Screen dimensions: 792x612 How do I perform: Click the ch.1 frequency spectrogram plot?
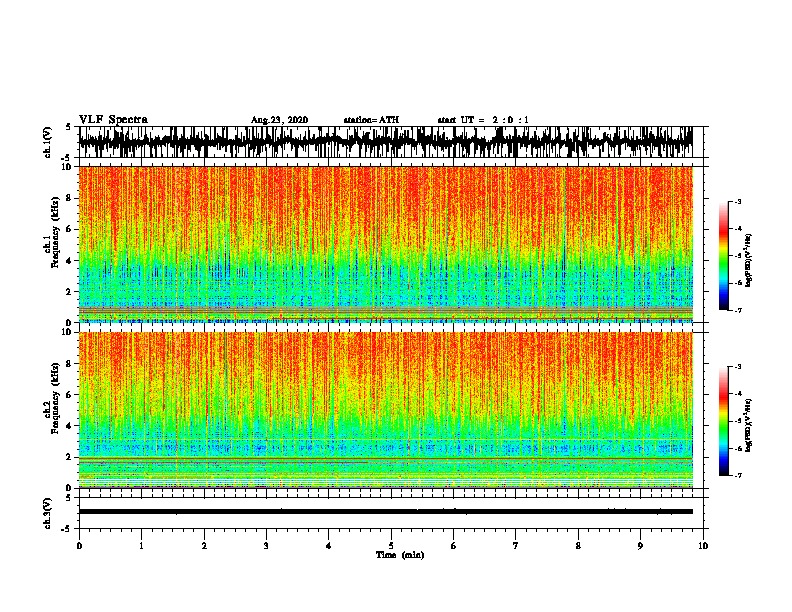(x=386, y=244)
